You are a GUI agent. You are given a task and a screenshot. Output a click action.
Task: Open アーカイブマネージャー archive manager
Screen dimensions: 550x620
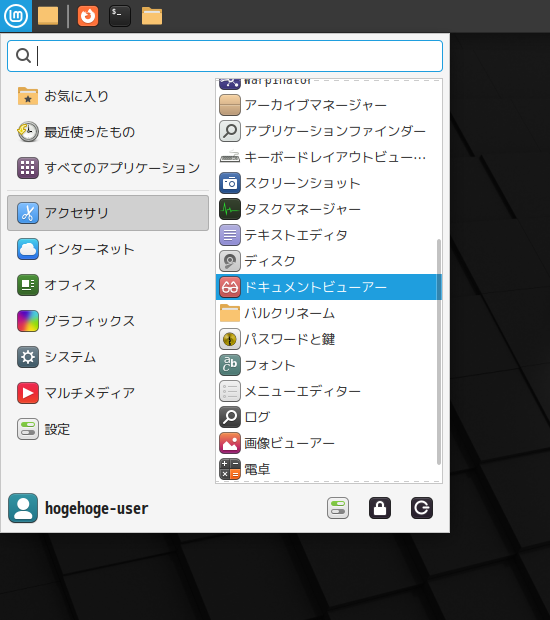tap(329, 105)
